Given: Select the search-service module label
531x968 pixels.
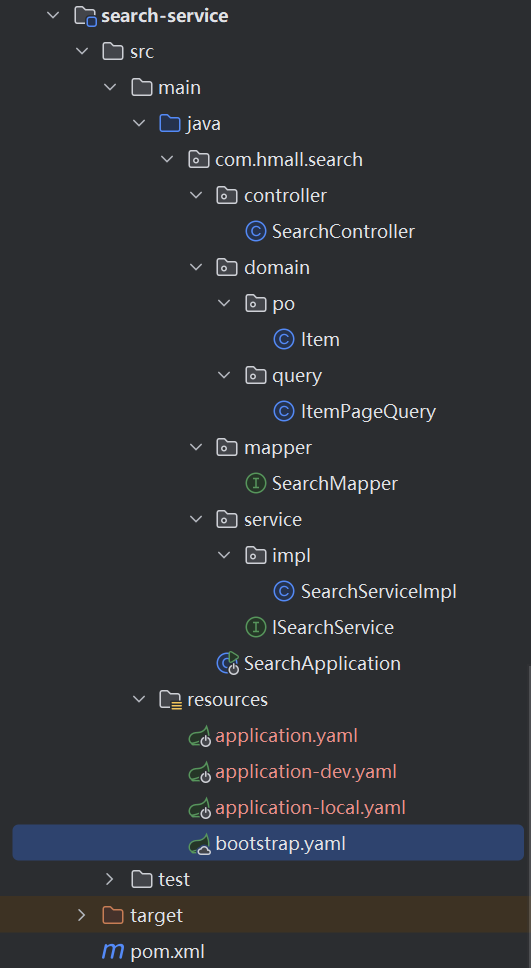Looking at the screenshot, I should point(165,16).
